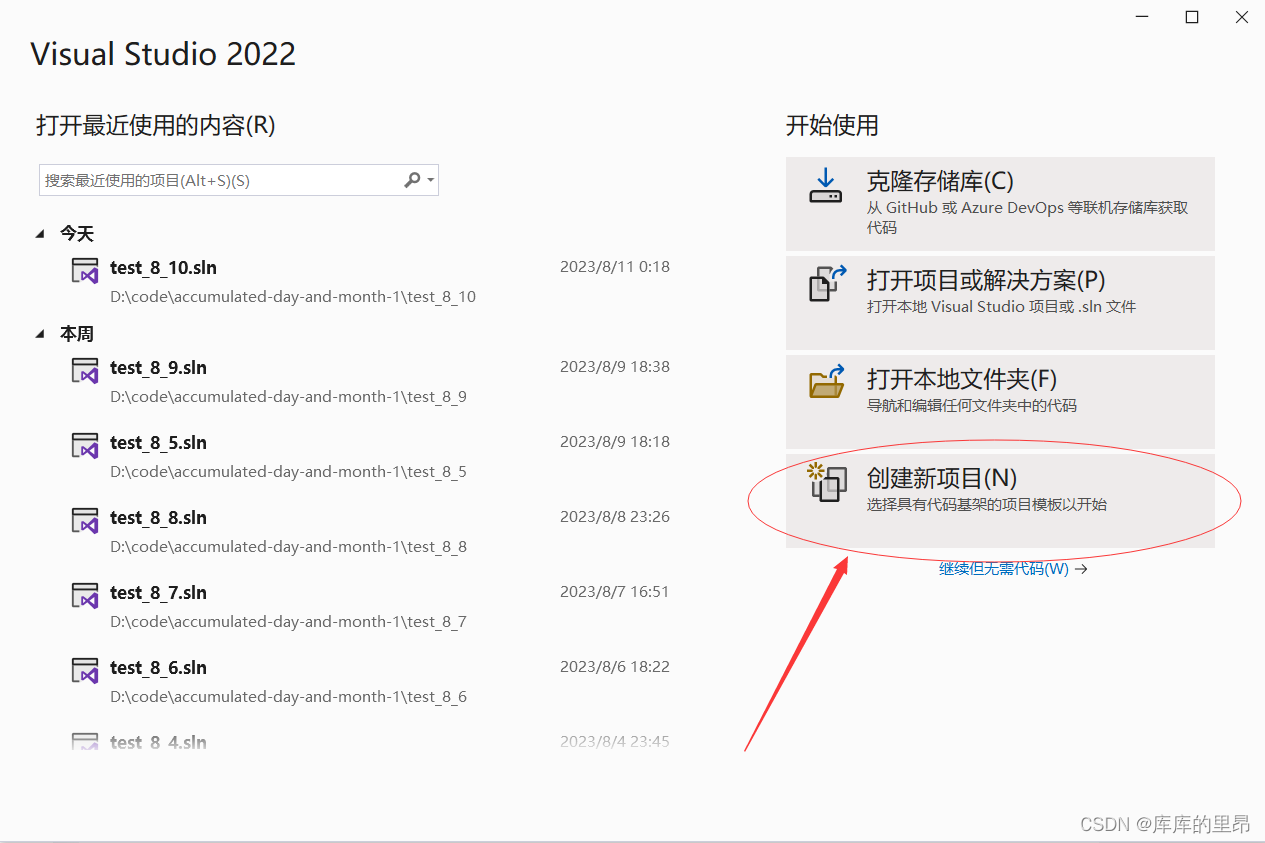1265x843 pixels.
Task: Click the path ending in test_8_7
Action: click(288, 622)
